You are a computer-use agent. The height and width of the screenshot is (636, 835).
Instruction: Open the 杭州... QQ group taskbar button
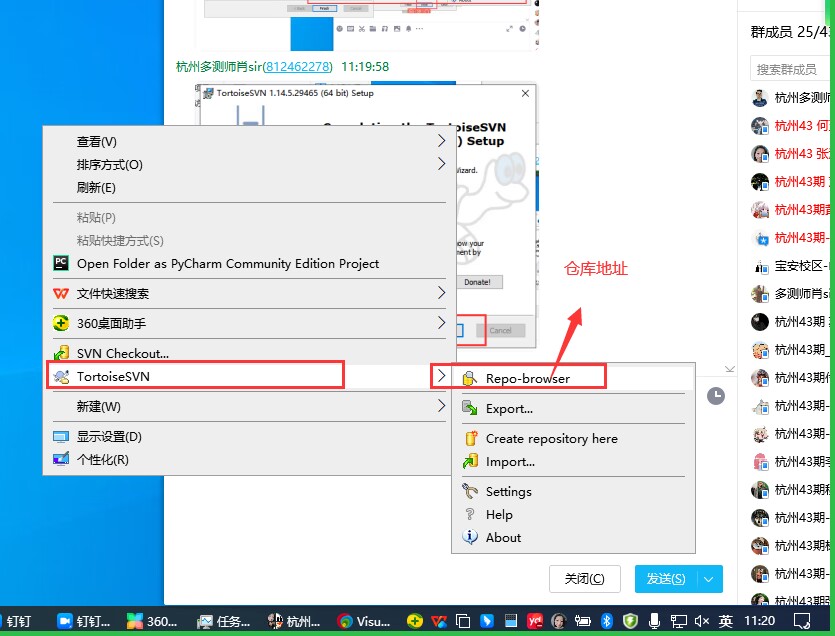coord(294,621)
